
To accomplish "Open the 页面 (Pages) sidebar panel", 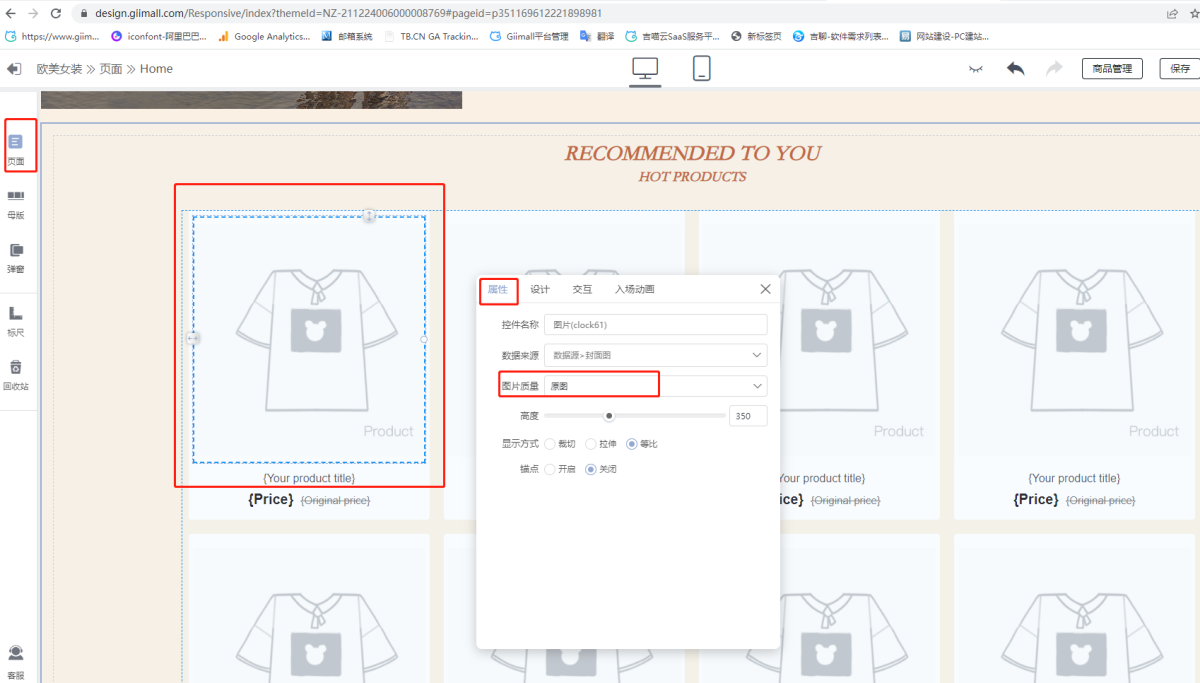I will (16, 146).
